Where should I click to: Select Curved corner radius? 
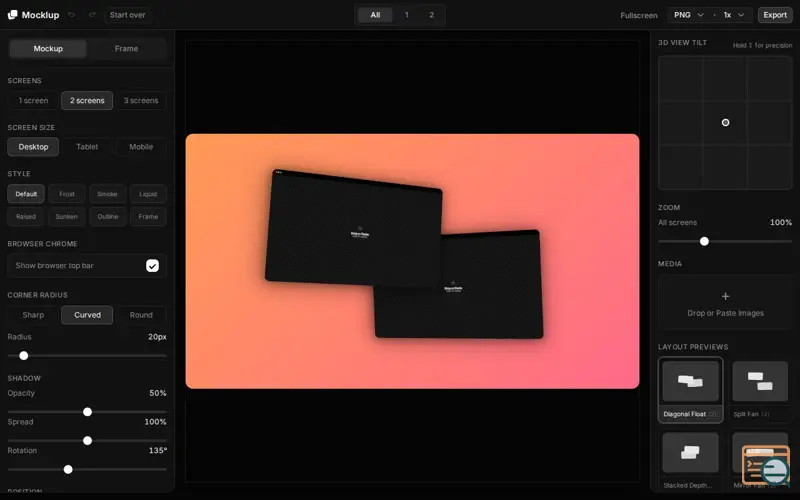87,315
